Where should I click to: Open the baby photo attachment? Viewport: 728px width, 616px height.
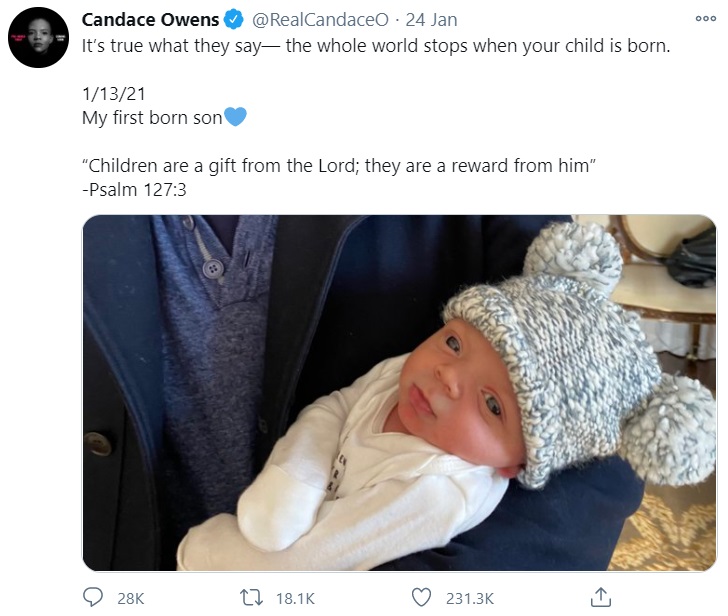click(398, 392)
